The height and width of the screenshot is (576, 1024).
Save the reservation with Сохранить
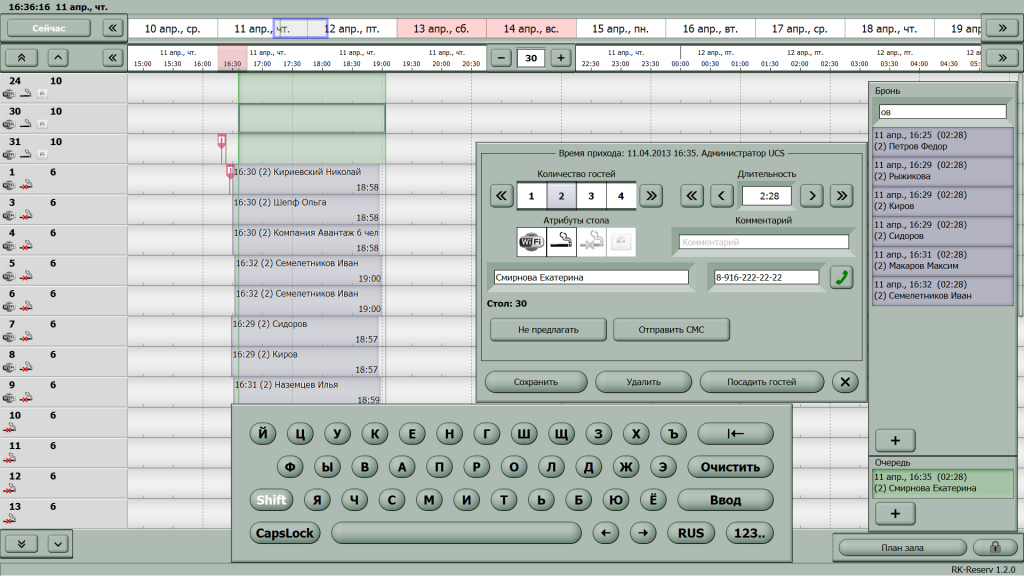(536, 382)
